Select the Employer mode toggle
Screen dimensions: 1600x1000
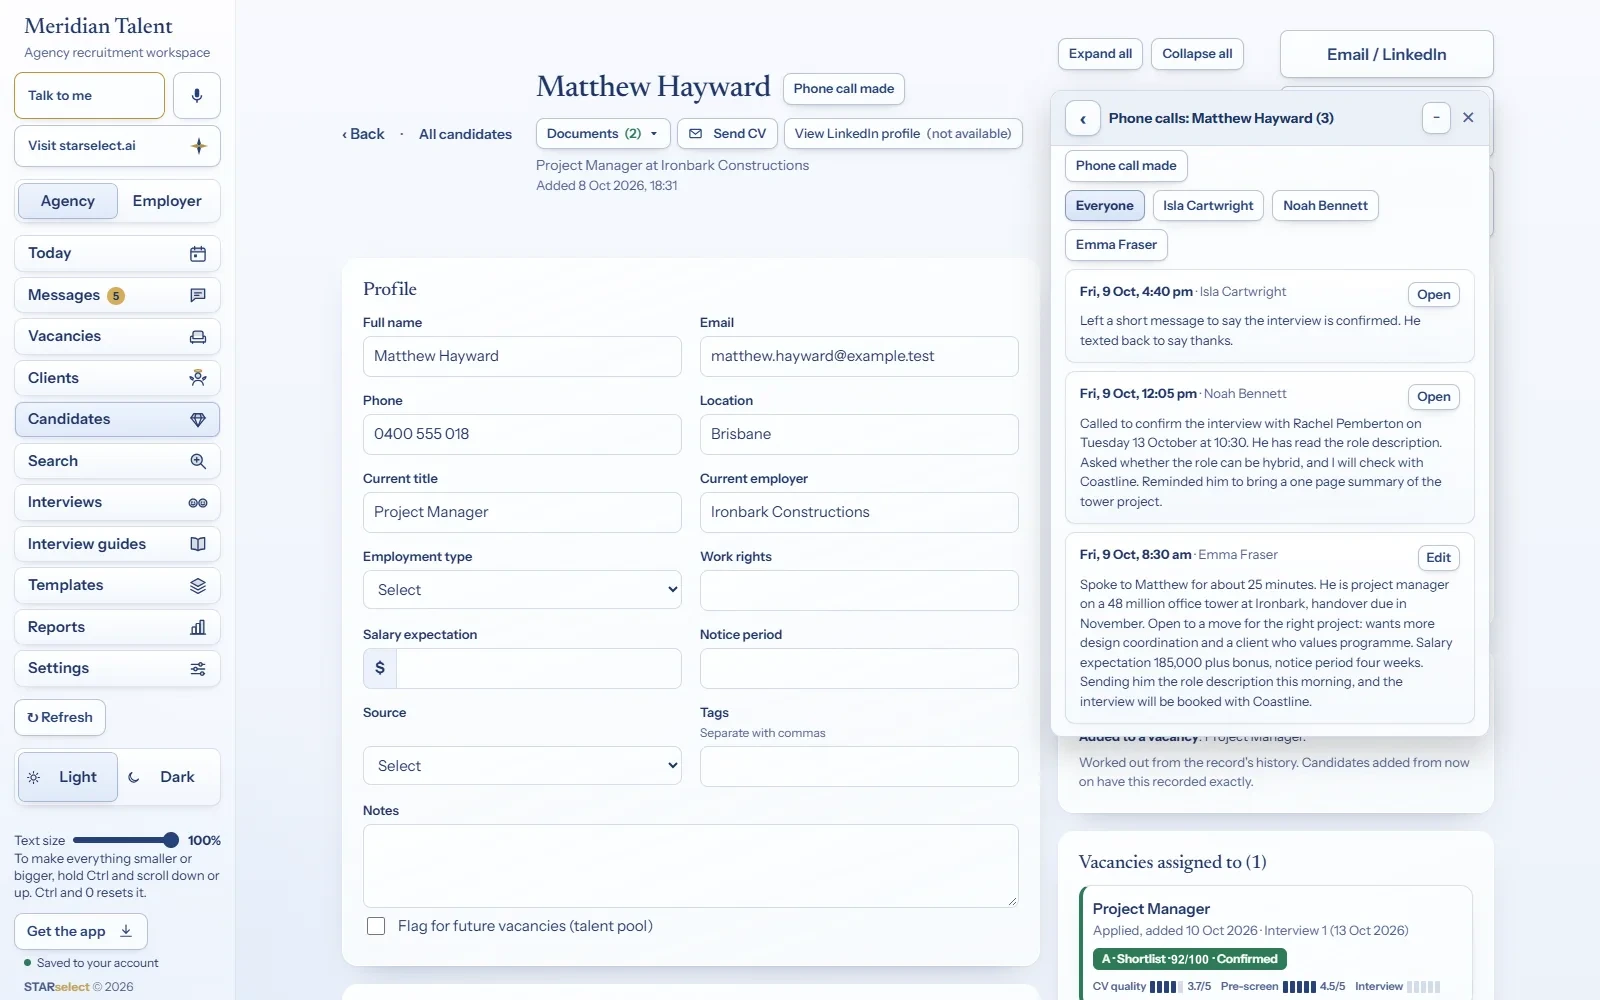click(x=167, y=201)
